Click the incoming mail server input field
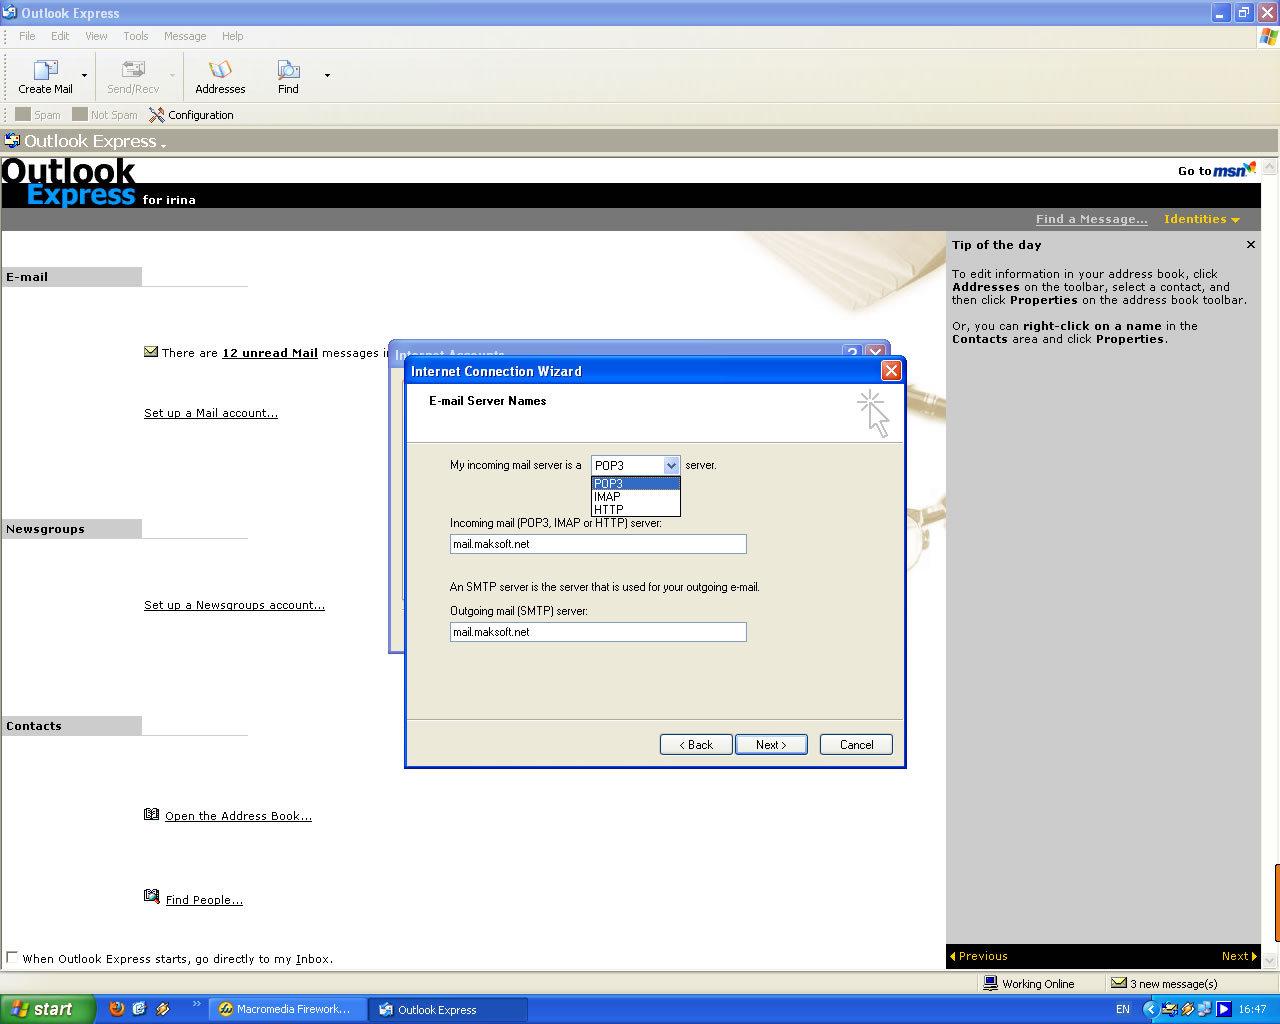Image resolution: width=1280 pixels, height=1024 pixels. (598, 544)
